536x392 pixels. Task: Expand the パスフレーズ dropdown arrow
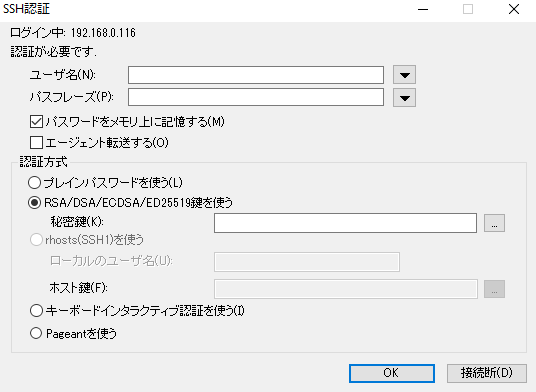(404, 98)
